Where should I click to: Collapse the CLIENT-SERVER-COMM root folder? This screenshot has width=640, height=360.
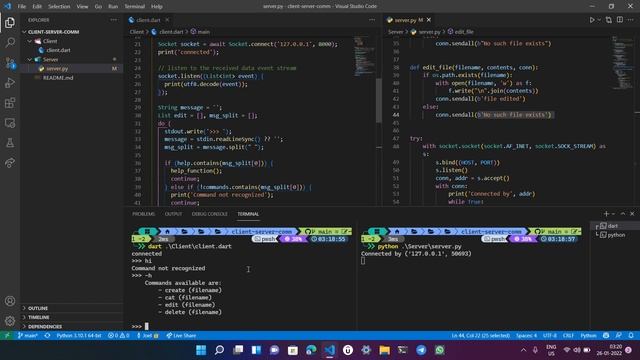[x=71, y=32]
